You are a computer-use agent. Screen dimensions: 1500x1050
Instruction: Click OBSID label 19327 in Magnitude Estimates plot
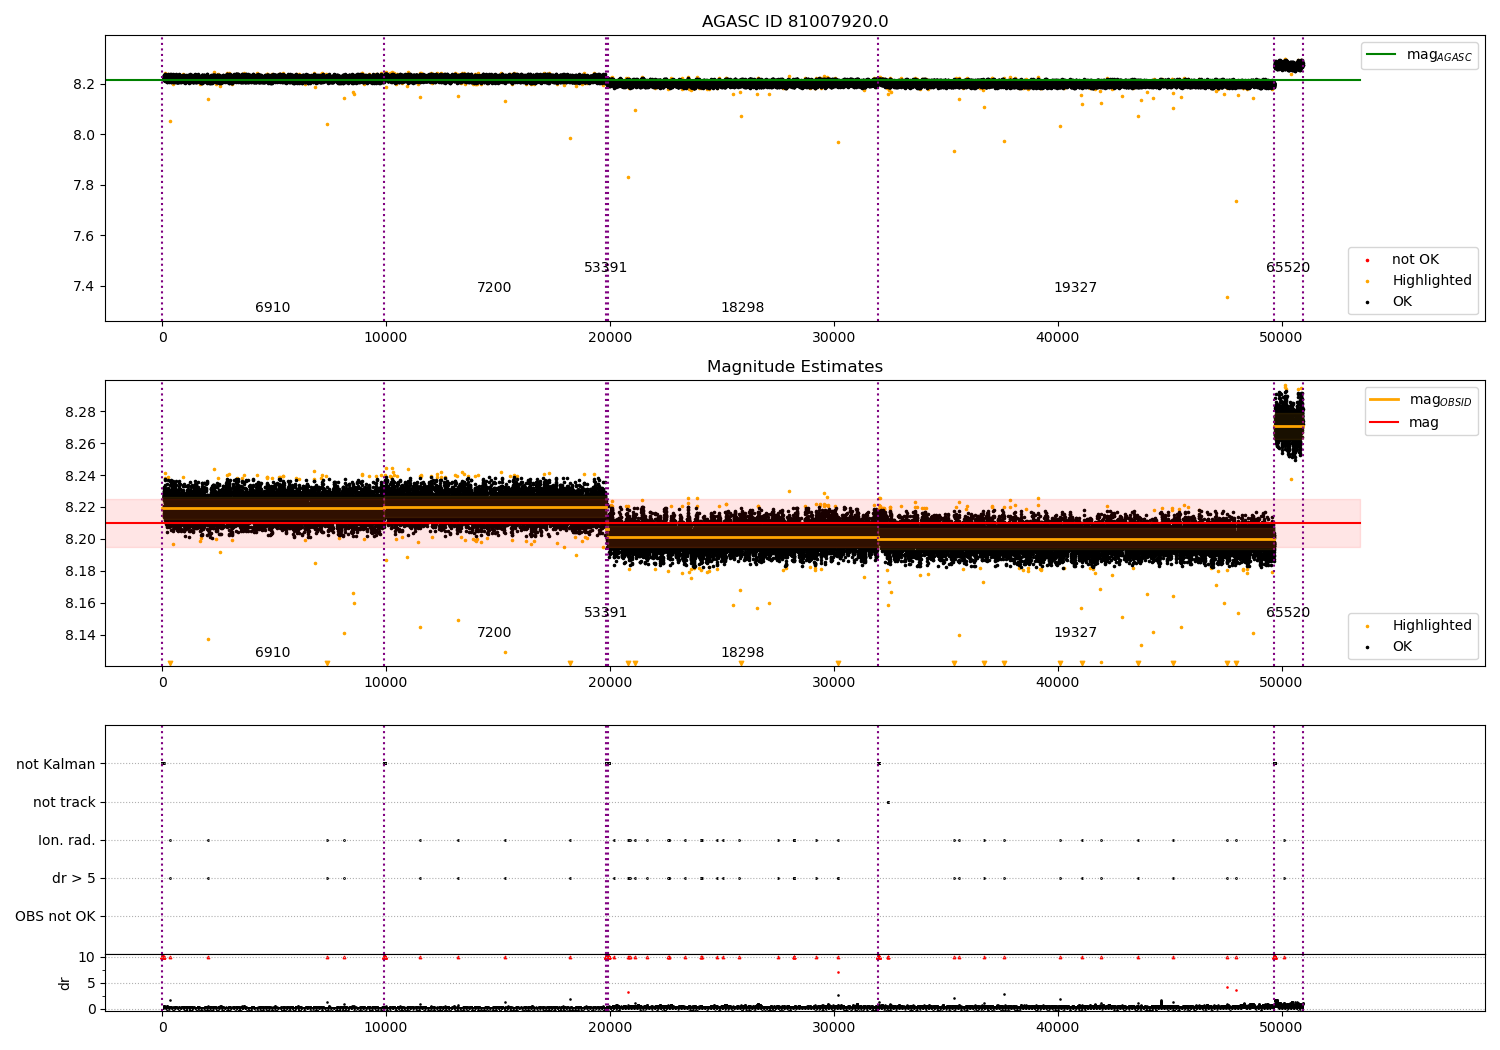coord(1075,633)
